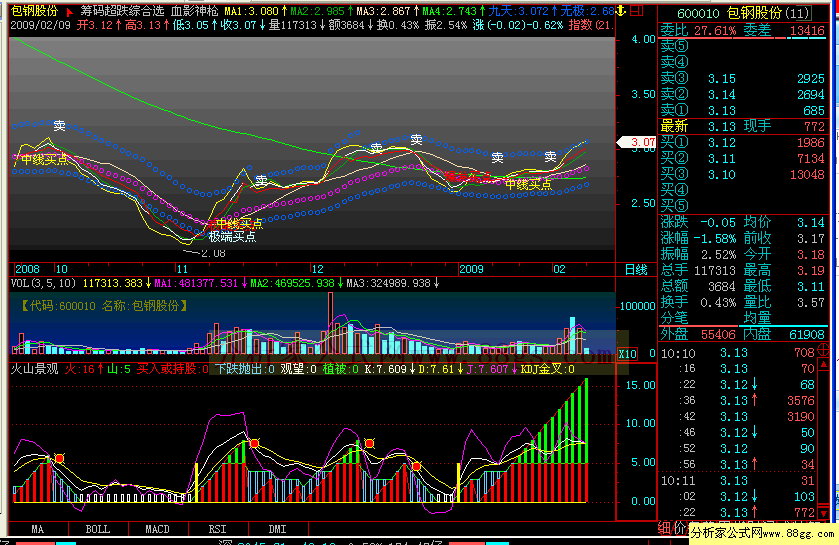Switch to the MA indicator tab
The height and width of the screenshot is (545, 839).
(x=37, y=529)
